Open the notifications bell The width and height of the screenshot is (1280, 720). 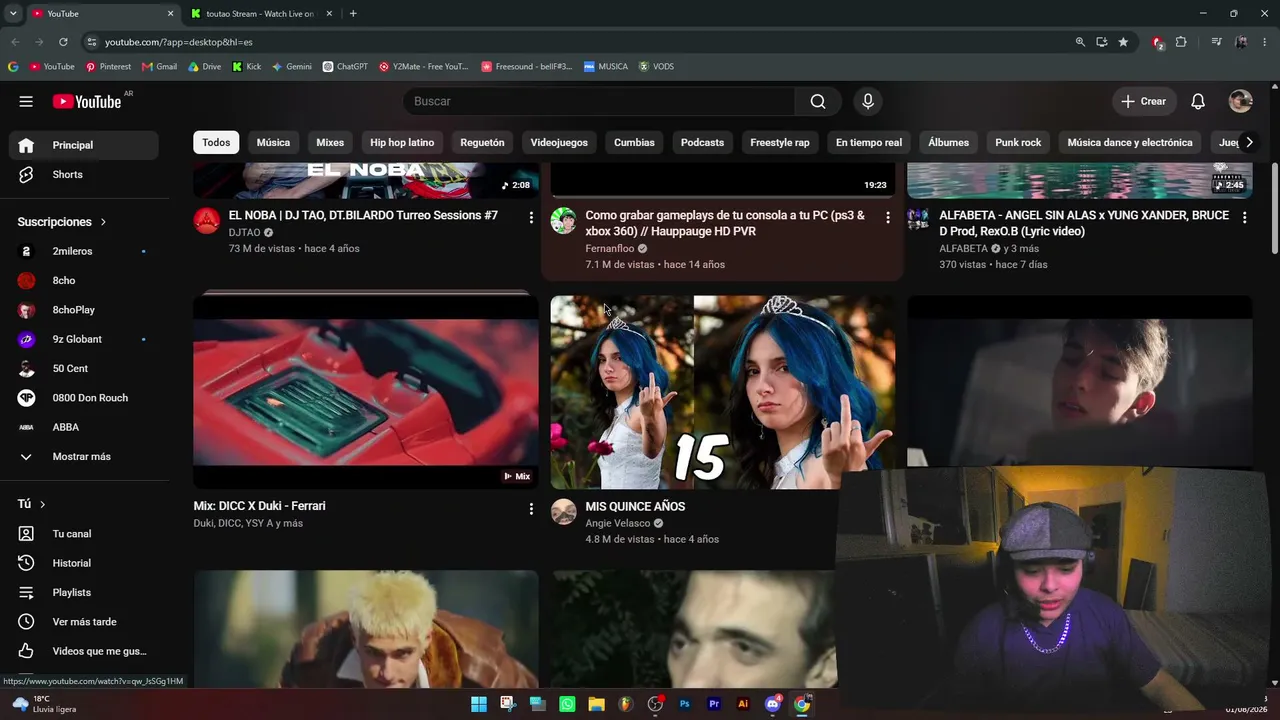tap(1198, 101)
